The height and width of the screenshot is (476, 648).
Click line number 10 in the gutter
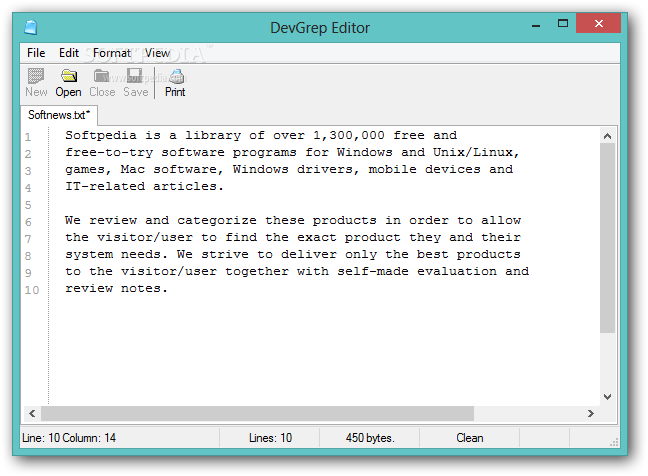click(31, 290)
